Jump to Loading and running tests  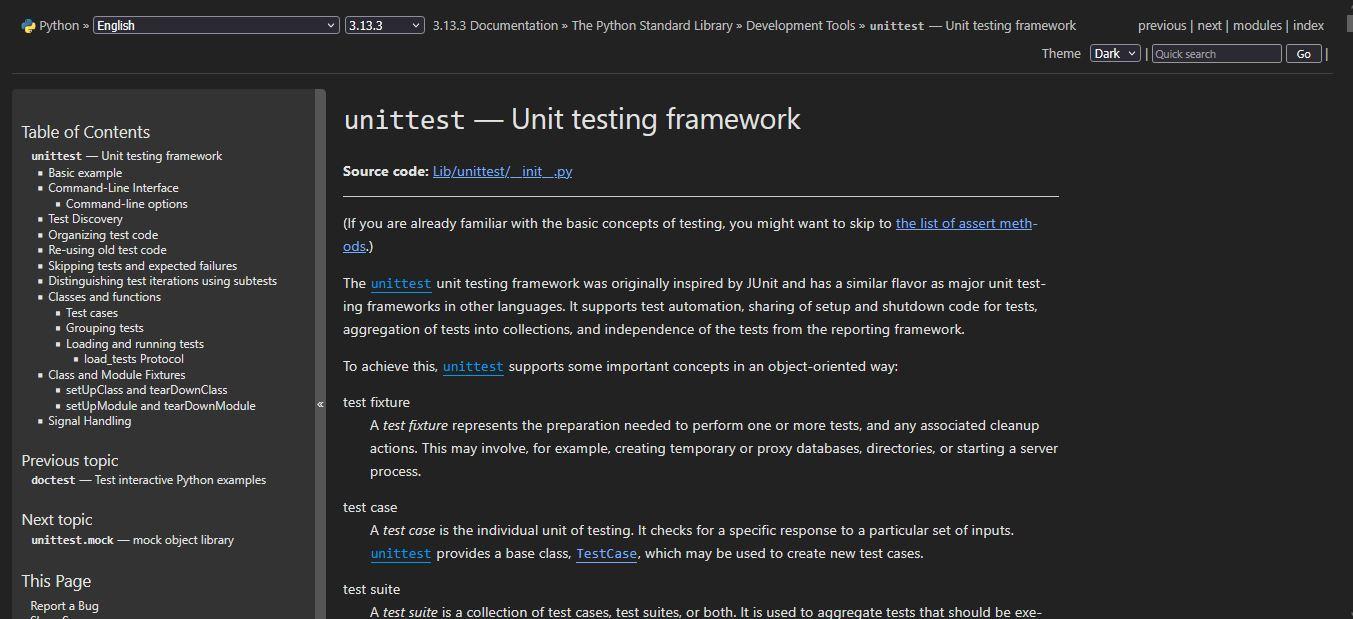(135, 344)
